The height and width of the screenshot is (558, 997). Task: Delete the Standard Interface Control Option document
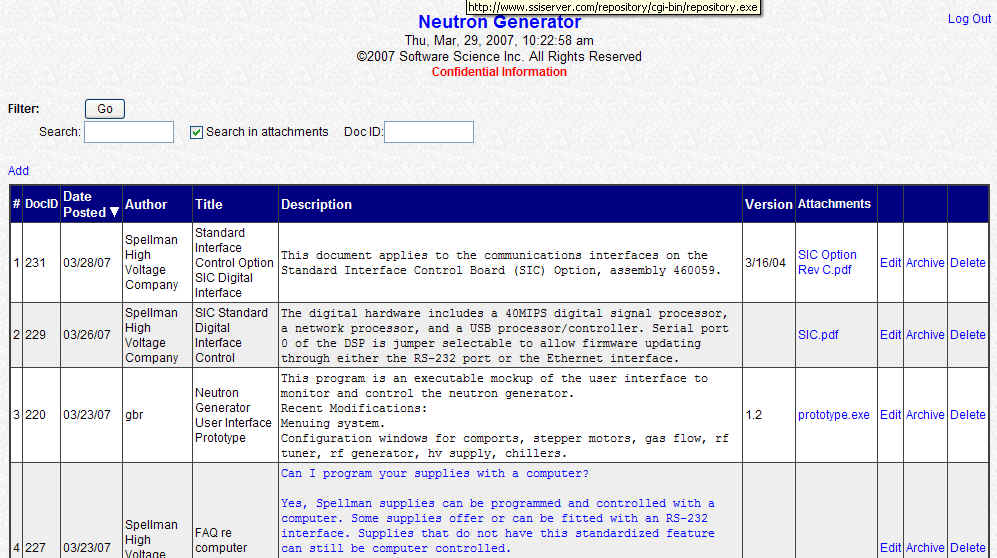click(x=967, y=262)
